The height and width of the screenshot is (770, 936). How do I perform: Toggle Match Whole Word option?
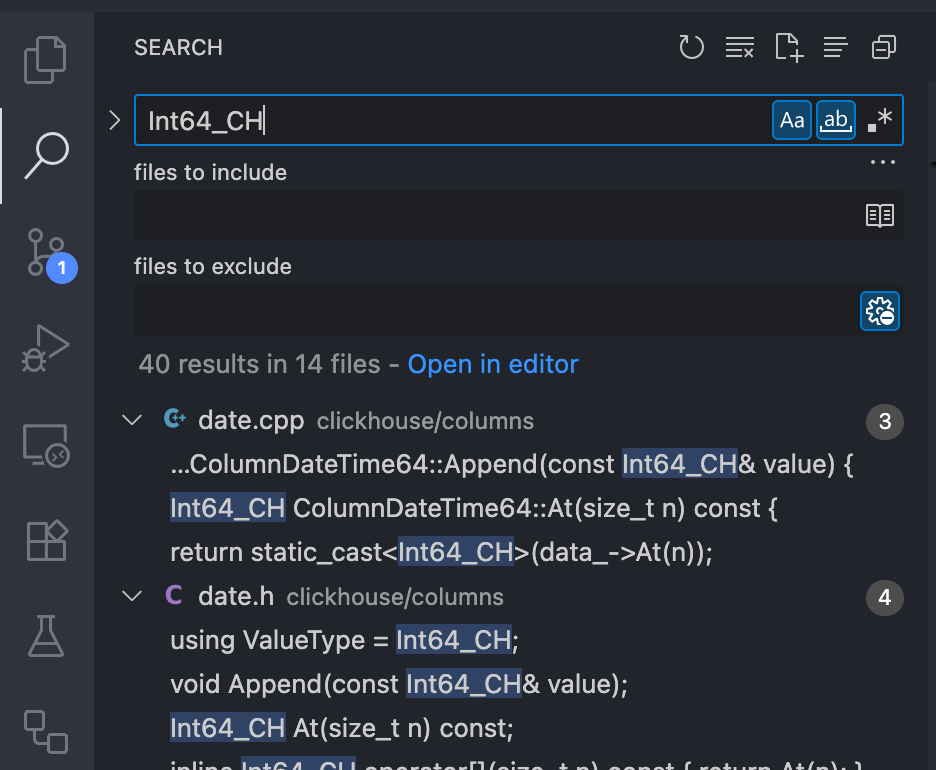[x=836, y=120]
